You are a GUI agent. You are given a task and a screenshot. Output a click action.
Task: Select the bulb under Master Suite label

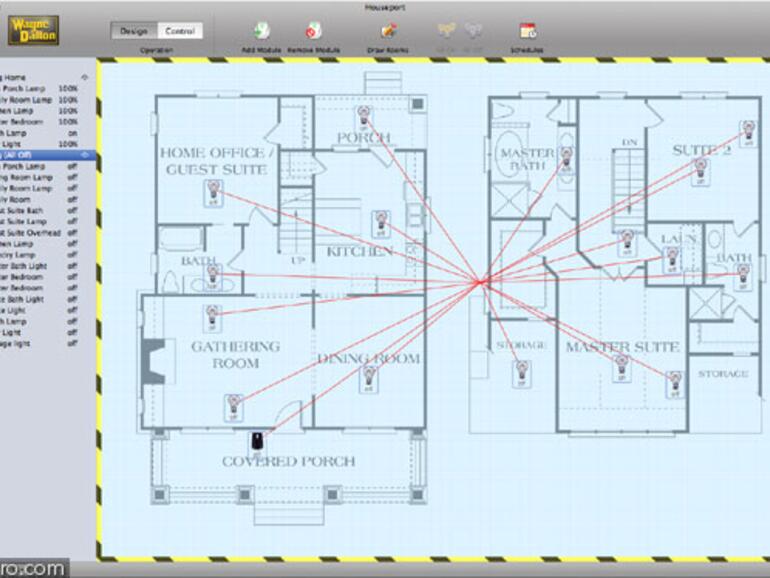coord(622,368)
